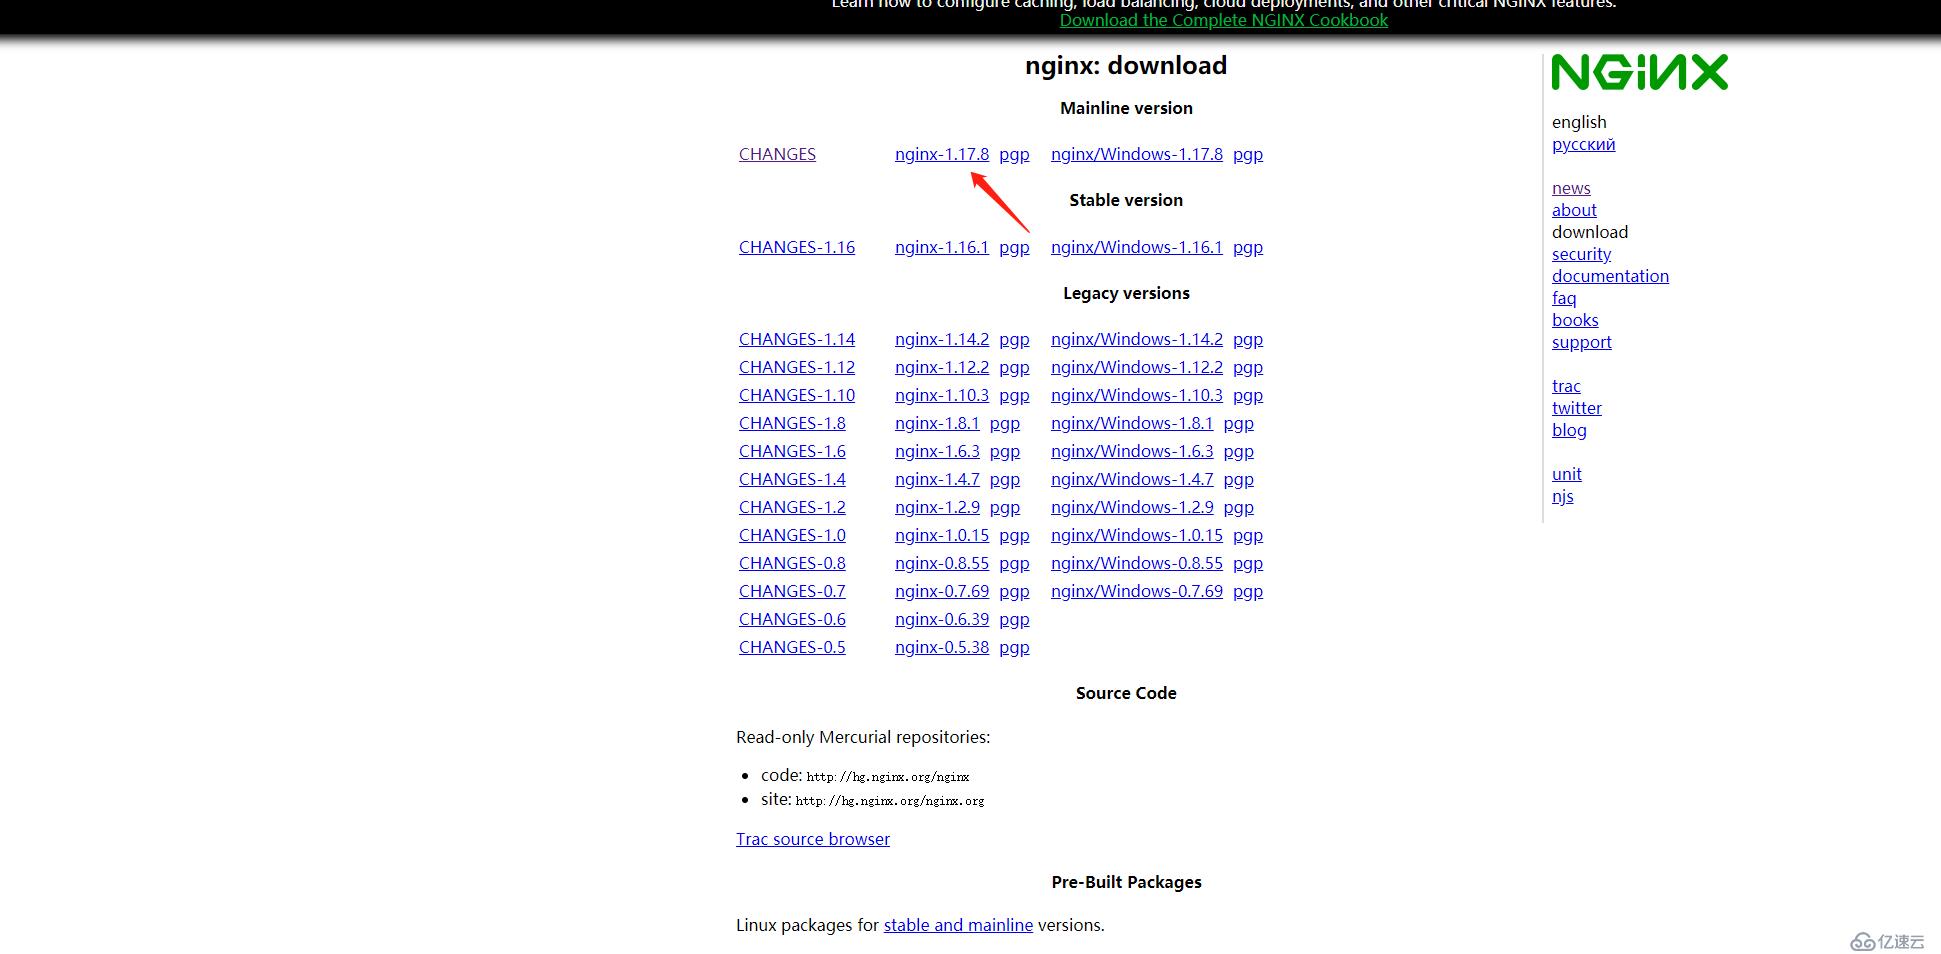
Task: Open CHANGES-0.7 link
Action: click(x=792, y=591)
